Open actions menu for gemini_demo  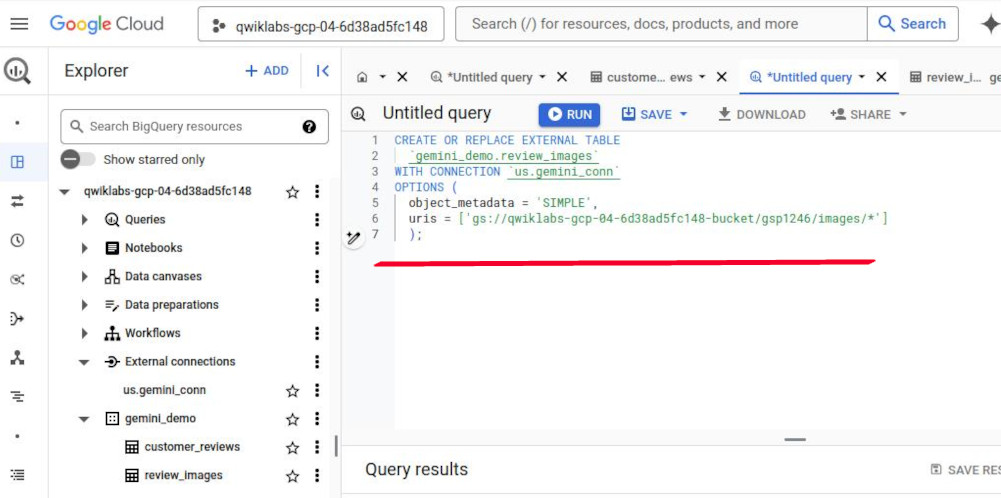[317, 419]
